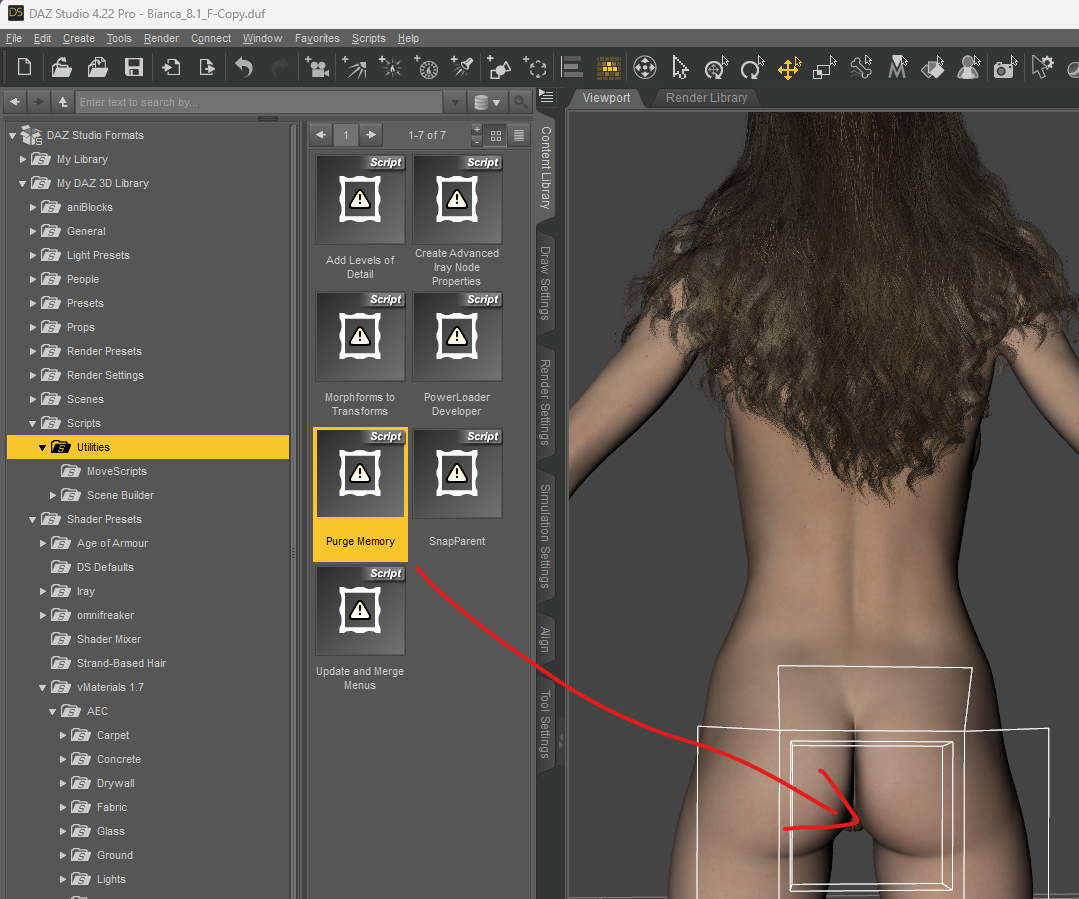Select the Rotate tool
Screen dimensions: 1079x899
752,67
